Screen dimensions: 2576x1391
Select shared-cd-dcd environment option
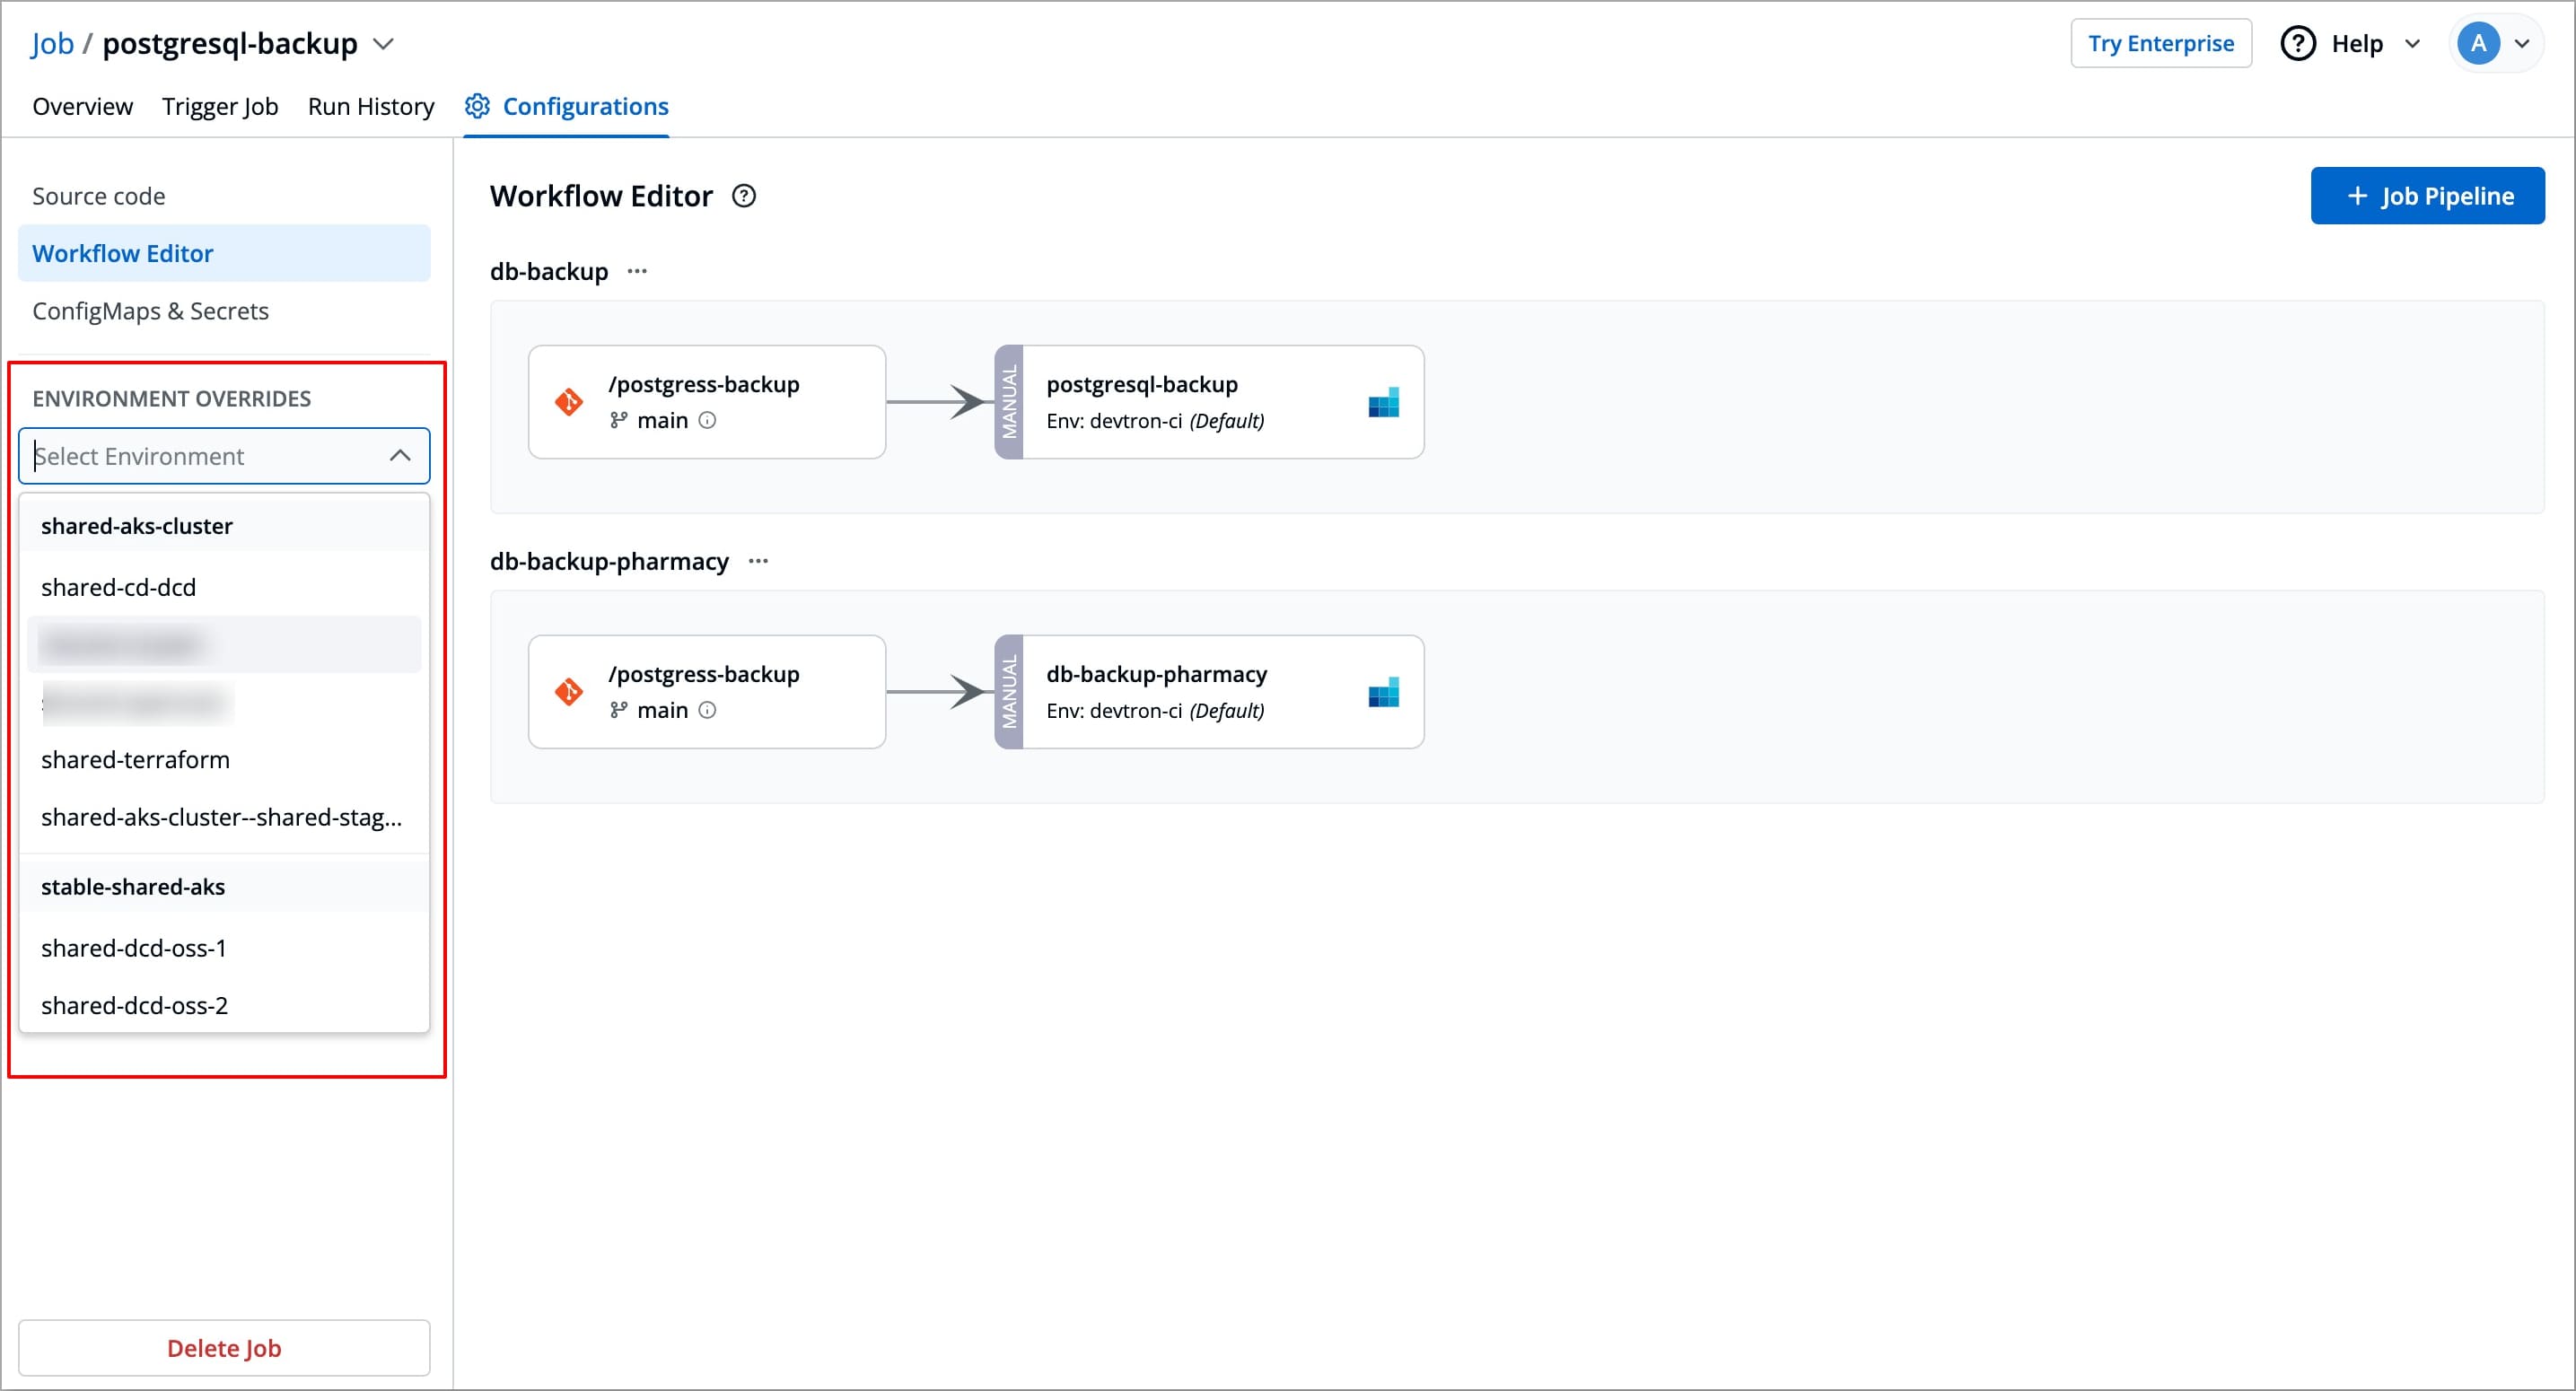point(118,587)
